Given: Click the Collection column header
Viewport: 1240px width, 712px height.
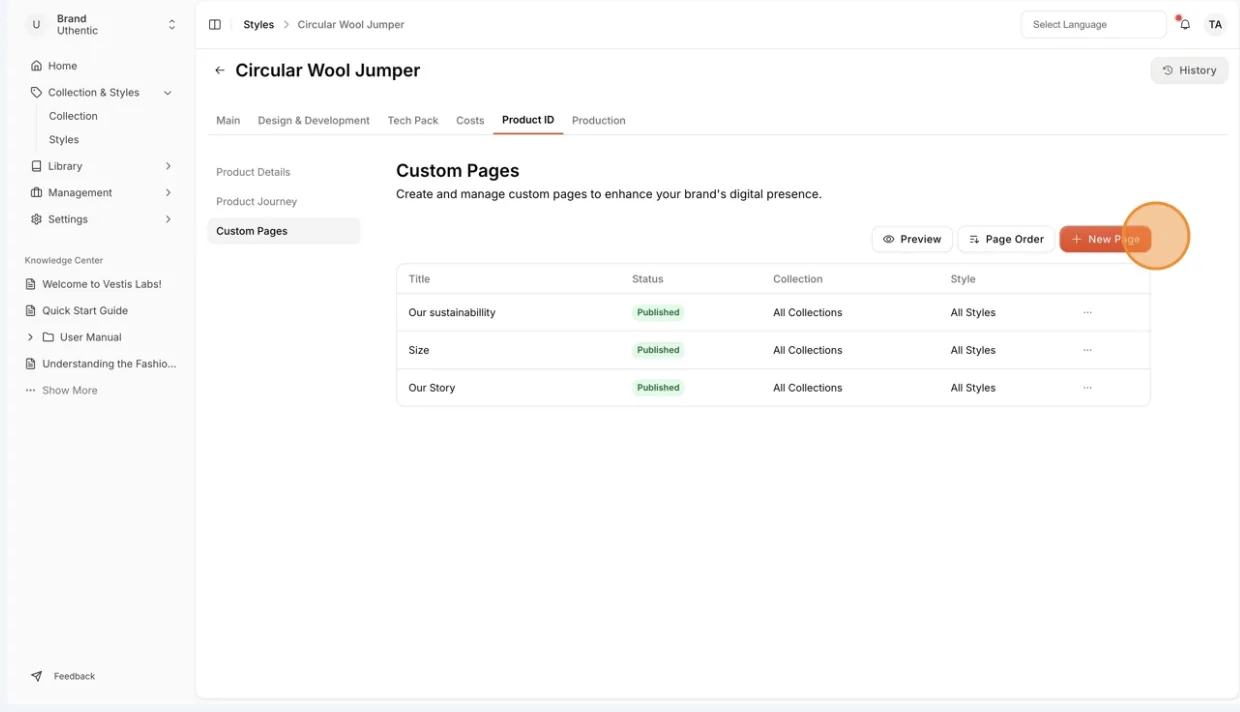Looking at the screenshot, I should (x=798, y=279).
